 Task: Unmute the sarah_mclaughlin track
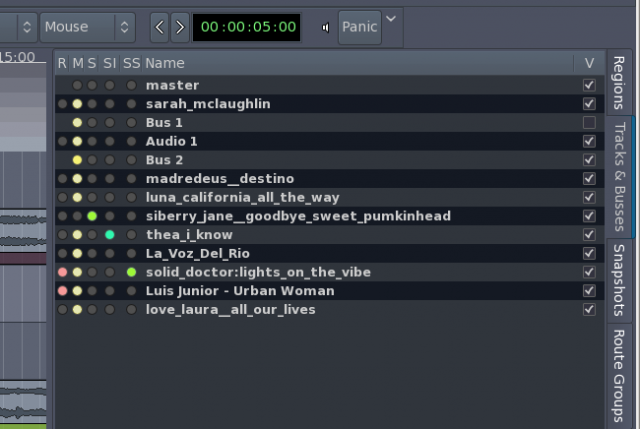tap(77, 104)
